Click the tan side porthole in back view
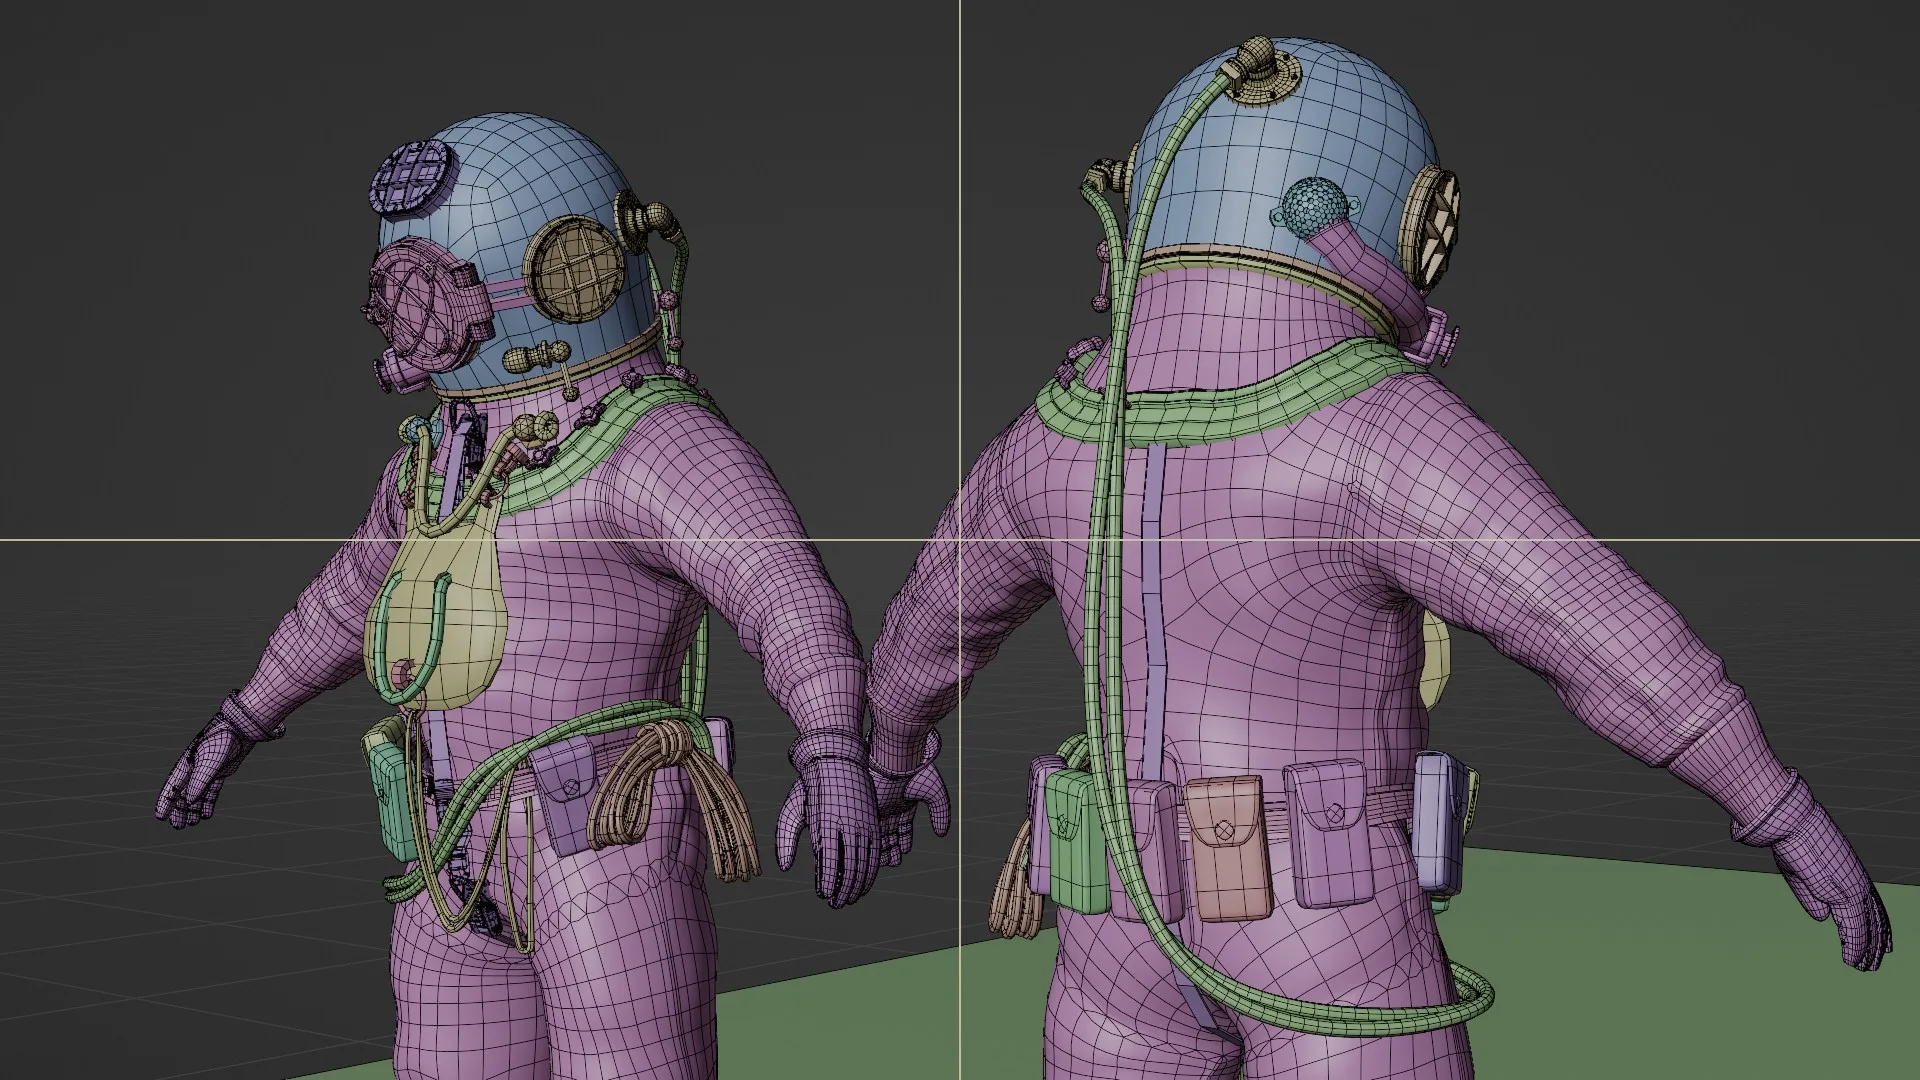 pos(1431,228)
